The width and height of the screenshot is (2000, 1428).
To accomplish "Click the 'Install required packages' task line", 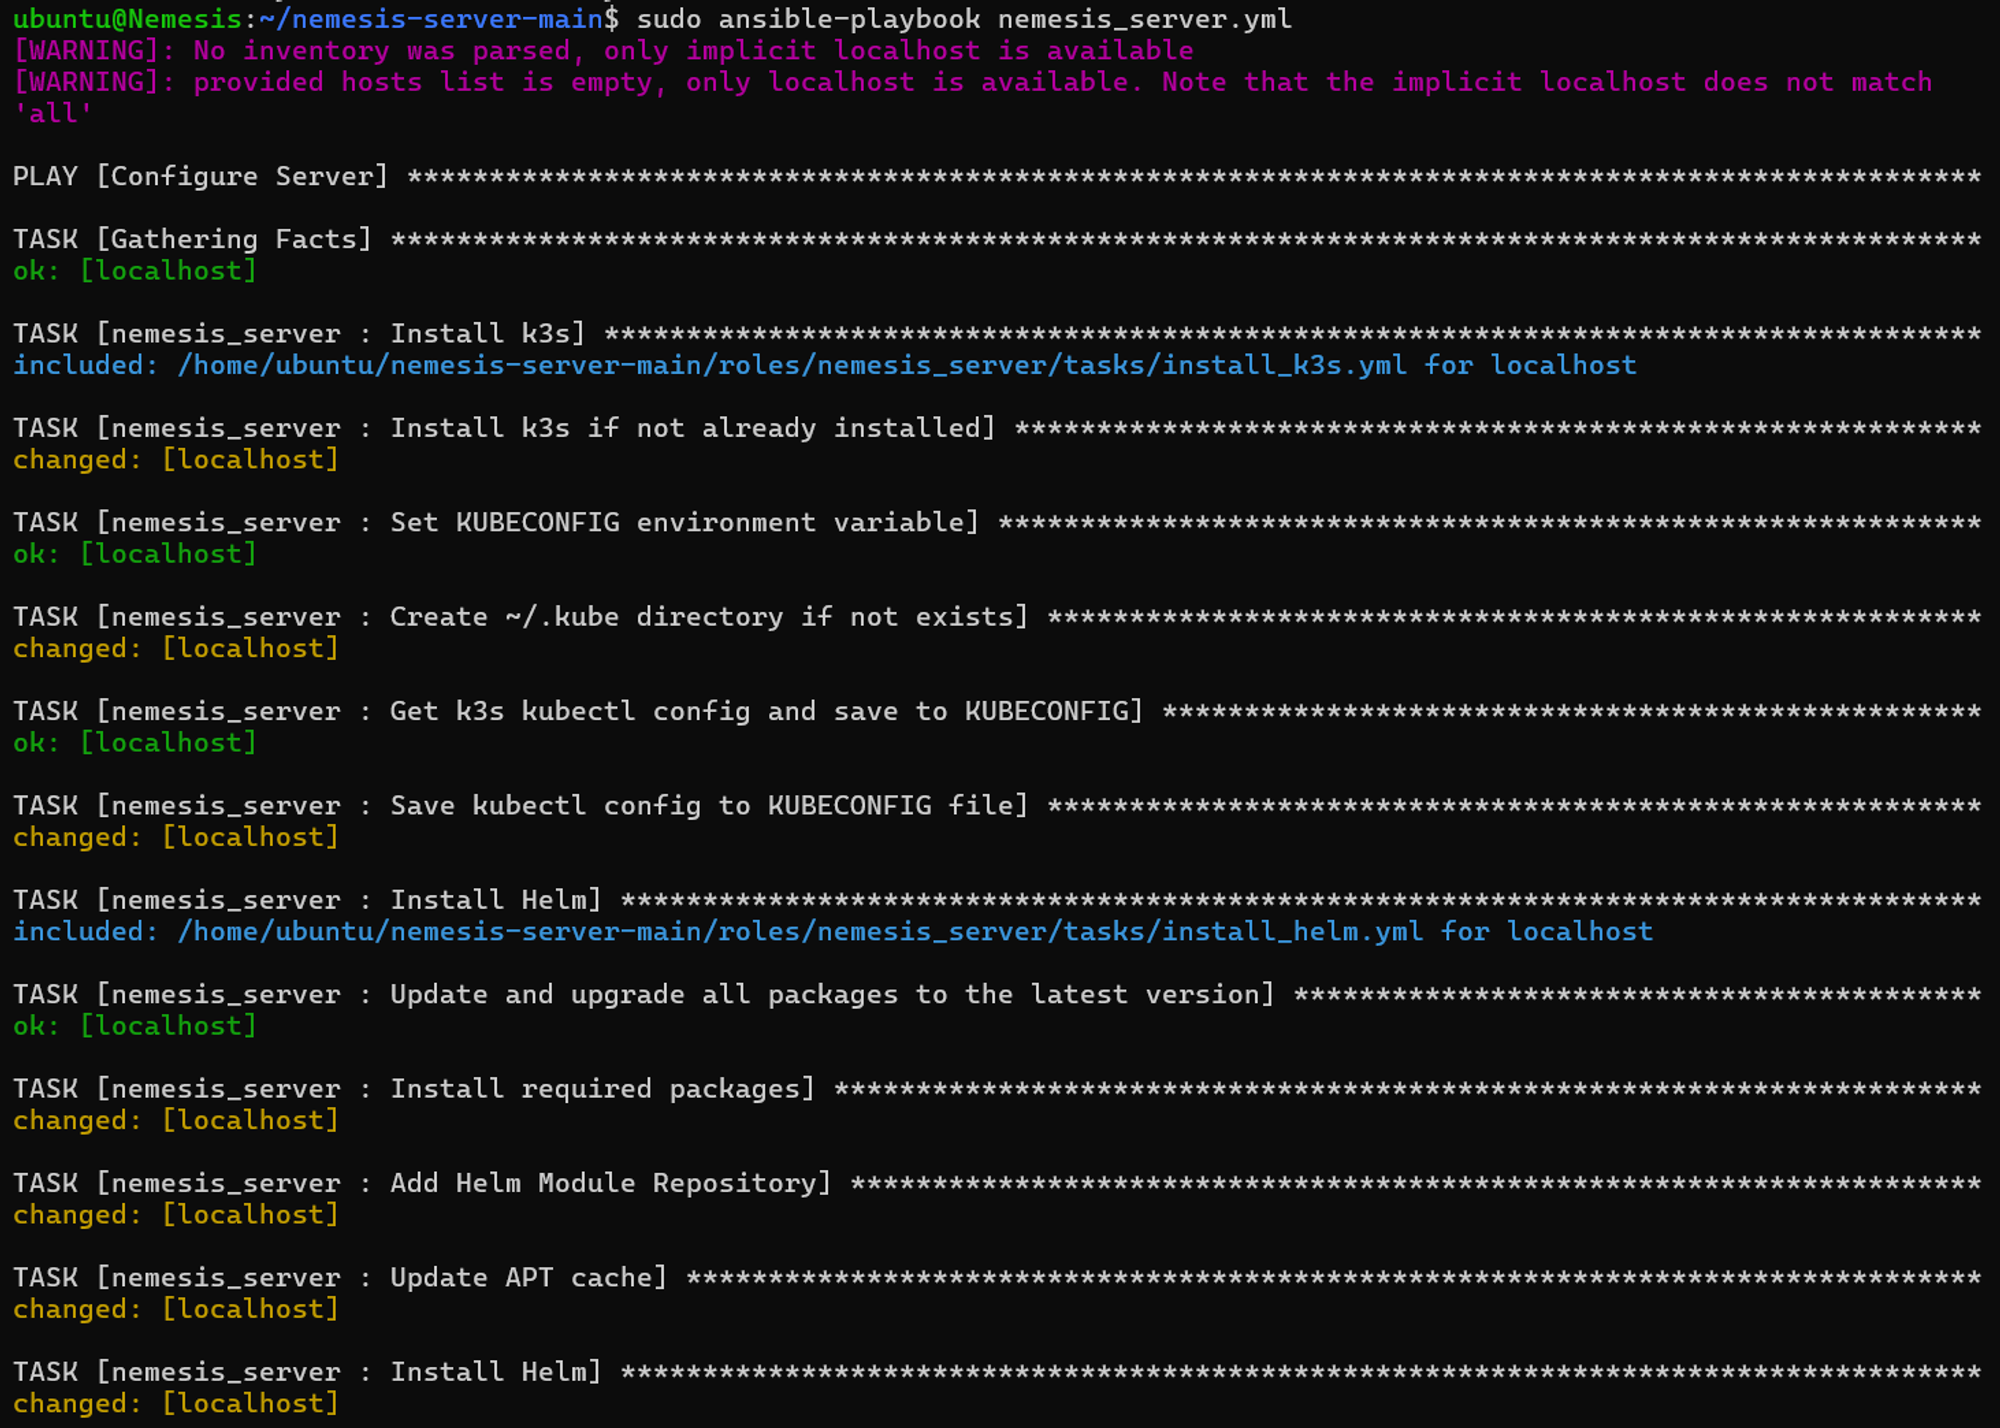I will 997,1089.
